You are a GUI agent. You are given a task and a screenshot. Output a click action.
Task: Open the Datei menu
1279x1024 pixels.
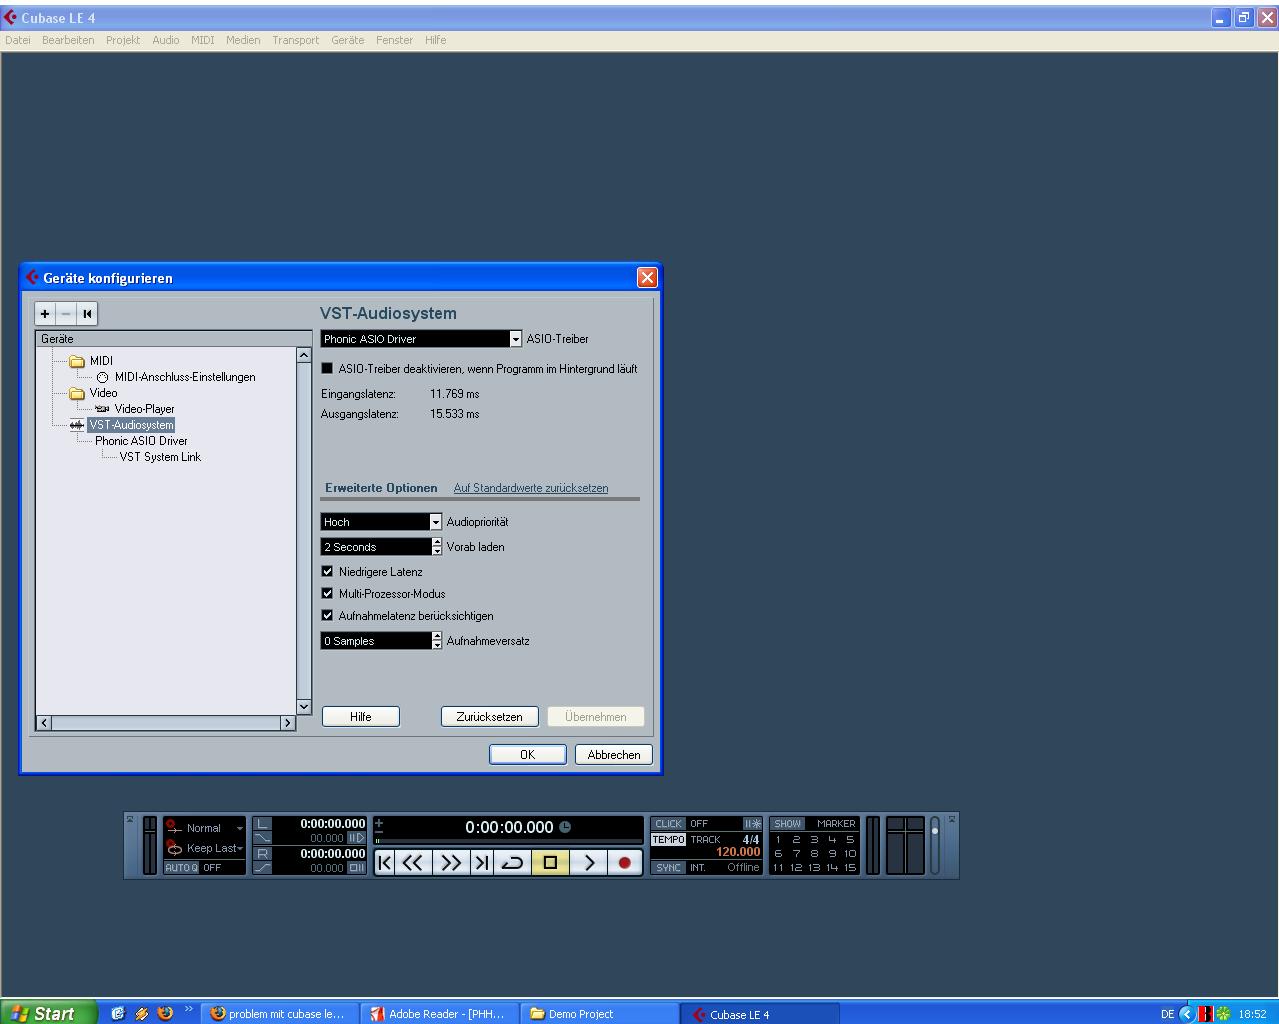click(18, 40)
